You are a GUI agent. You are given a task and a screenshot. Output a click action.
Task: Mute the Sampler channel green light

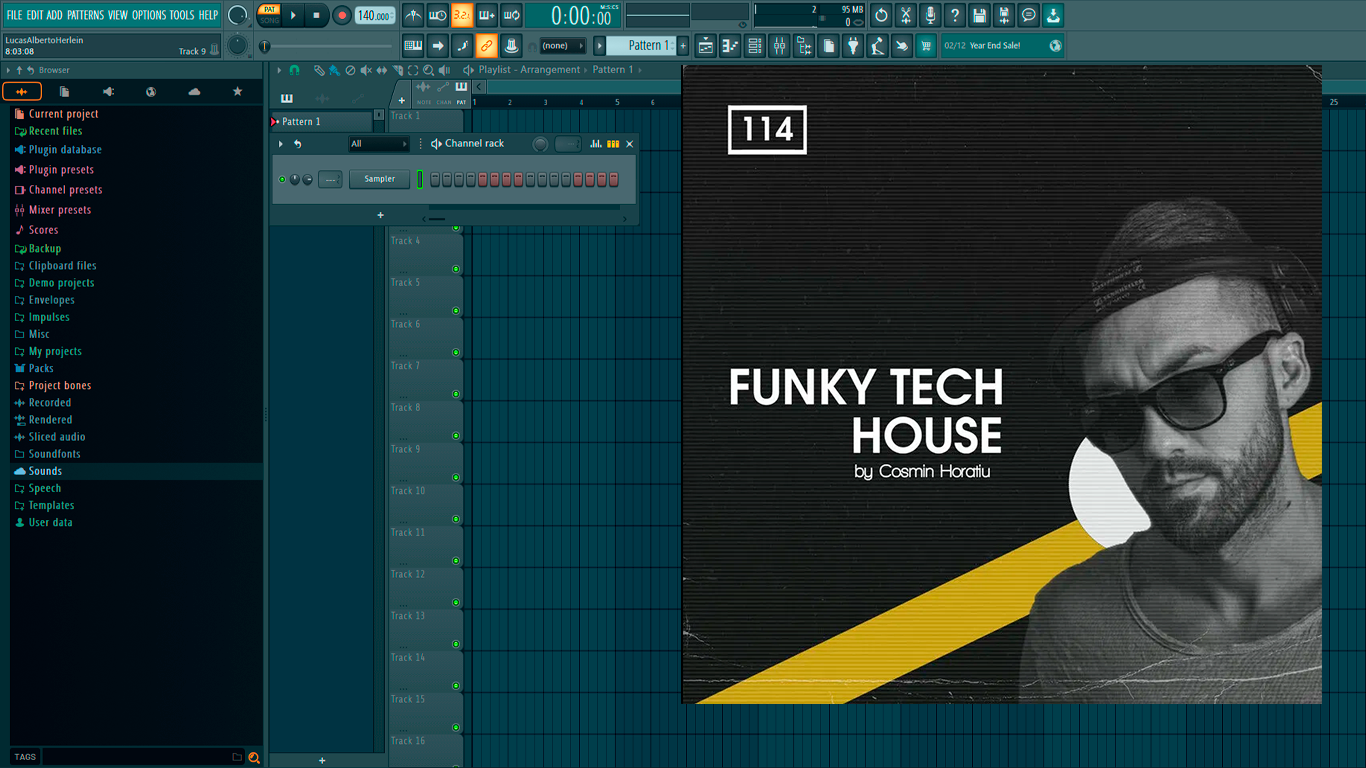point(282,179)
